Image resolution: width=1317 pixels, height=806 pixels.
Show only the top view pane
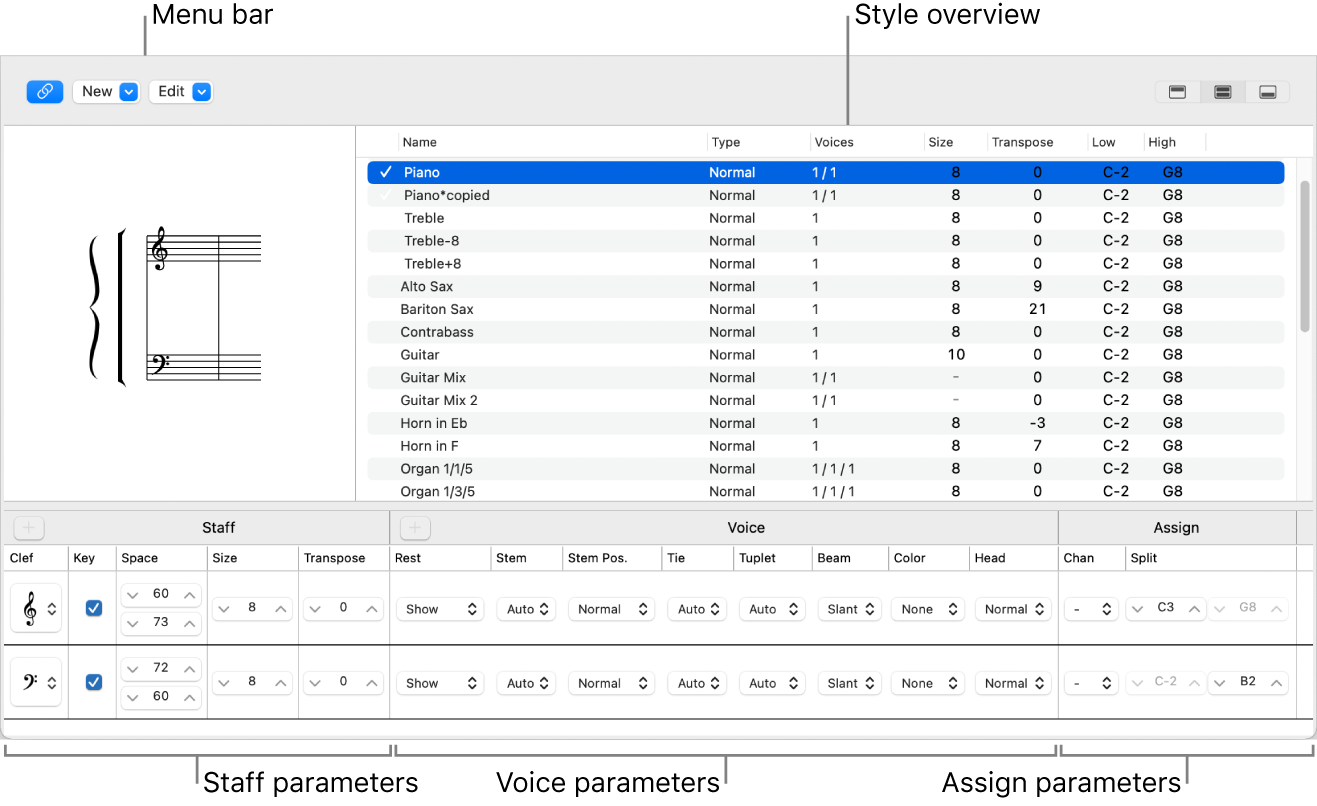coord(1178,92)
